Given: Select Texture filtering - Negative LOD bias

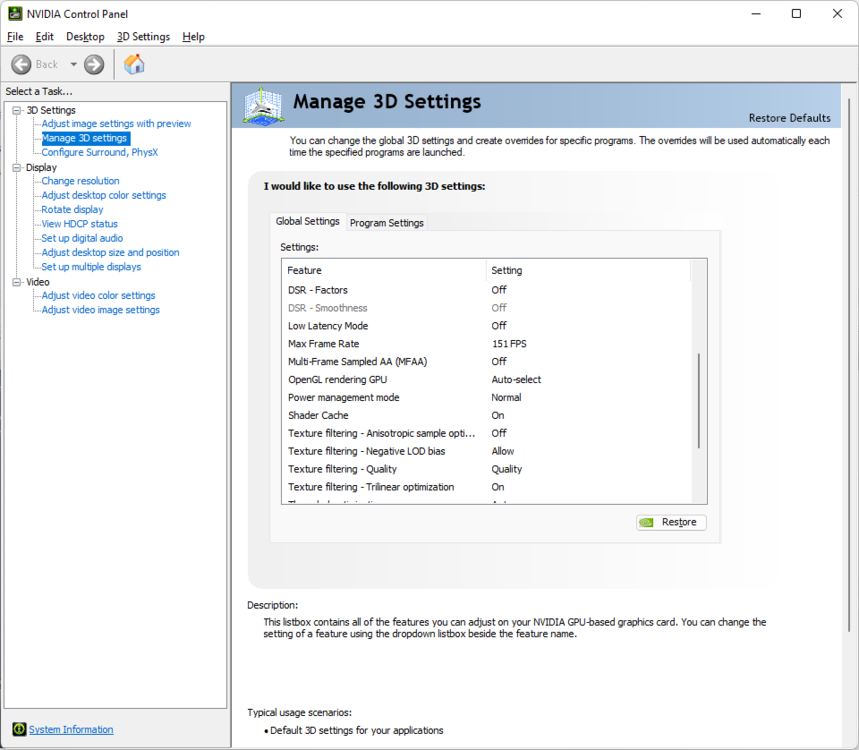Looking at the screenshot, I should [x=486, y=451].
